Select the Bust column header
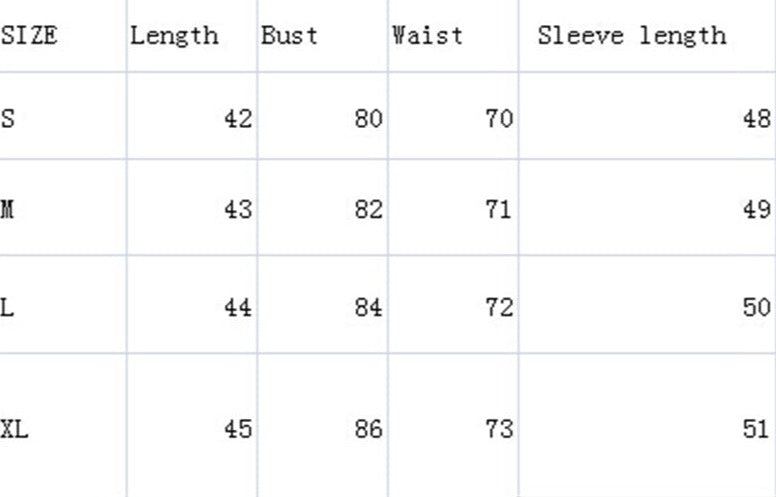The width and height of the screenshot is (776, 497). [290, 36]
